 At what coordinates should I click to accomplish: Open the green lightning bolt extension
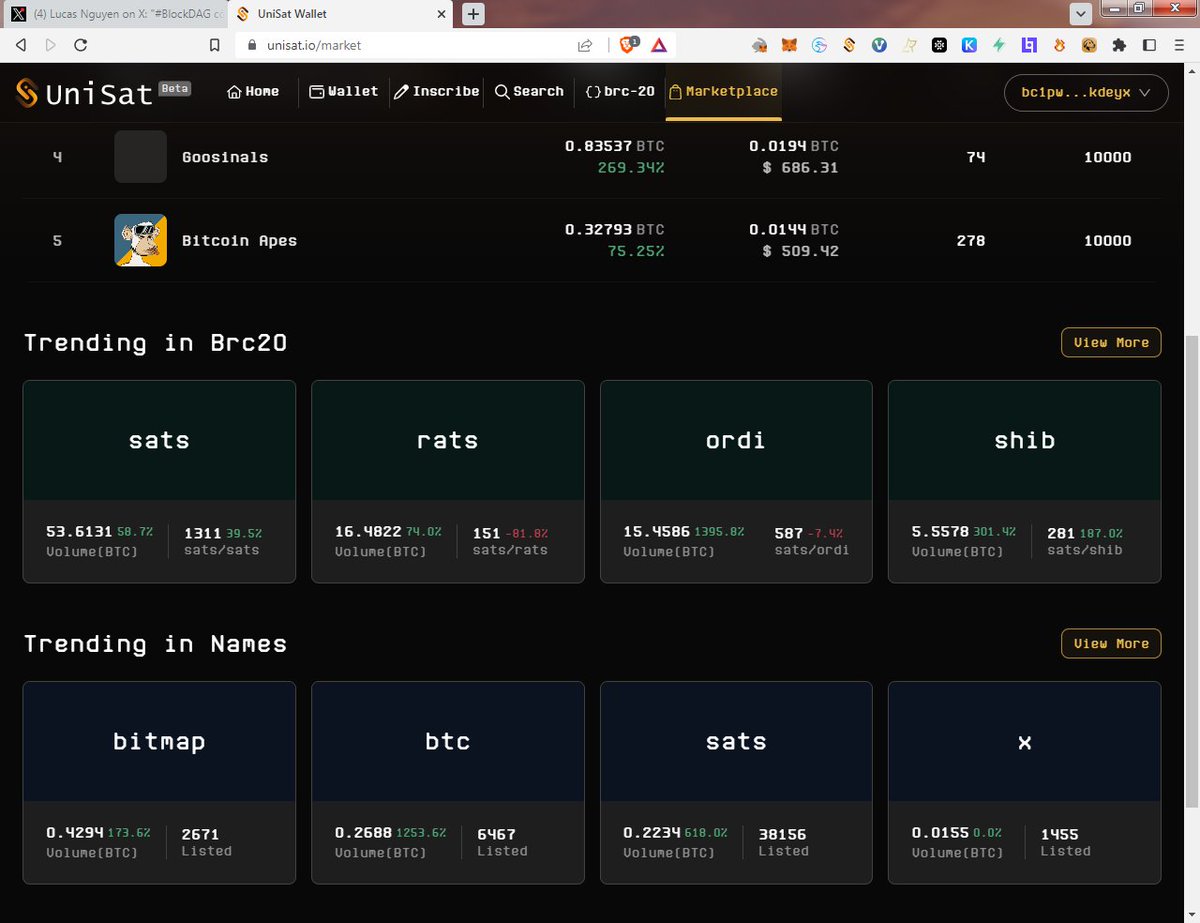(x=998, y=45)
